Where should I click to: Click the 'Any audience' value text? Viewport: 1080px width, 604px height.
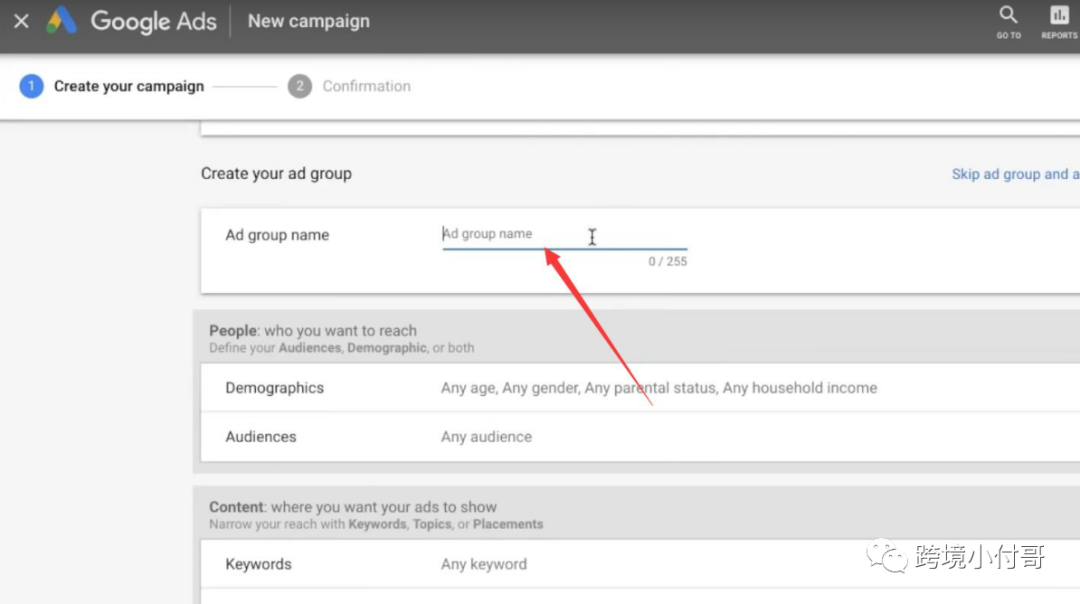click(486, 437)
